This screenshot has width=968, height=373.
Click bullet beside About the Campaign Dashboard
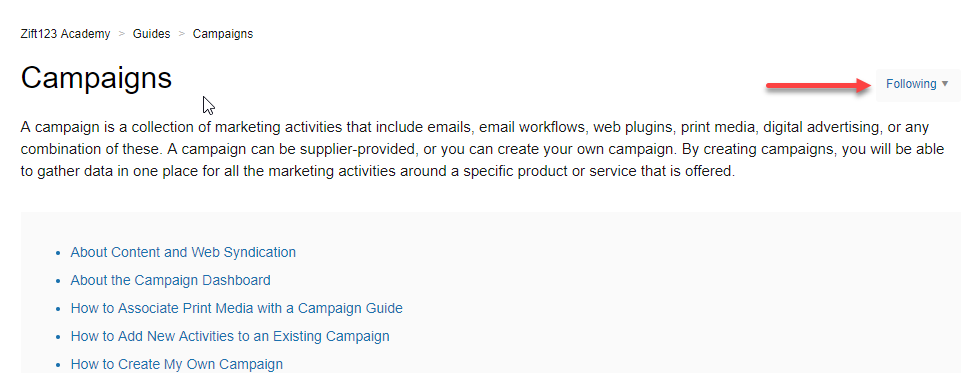coord(58,282)
